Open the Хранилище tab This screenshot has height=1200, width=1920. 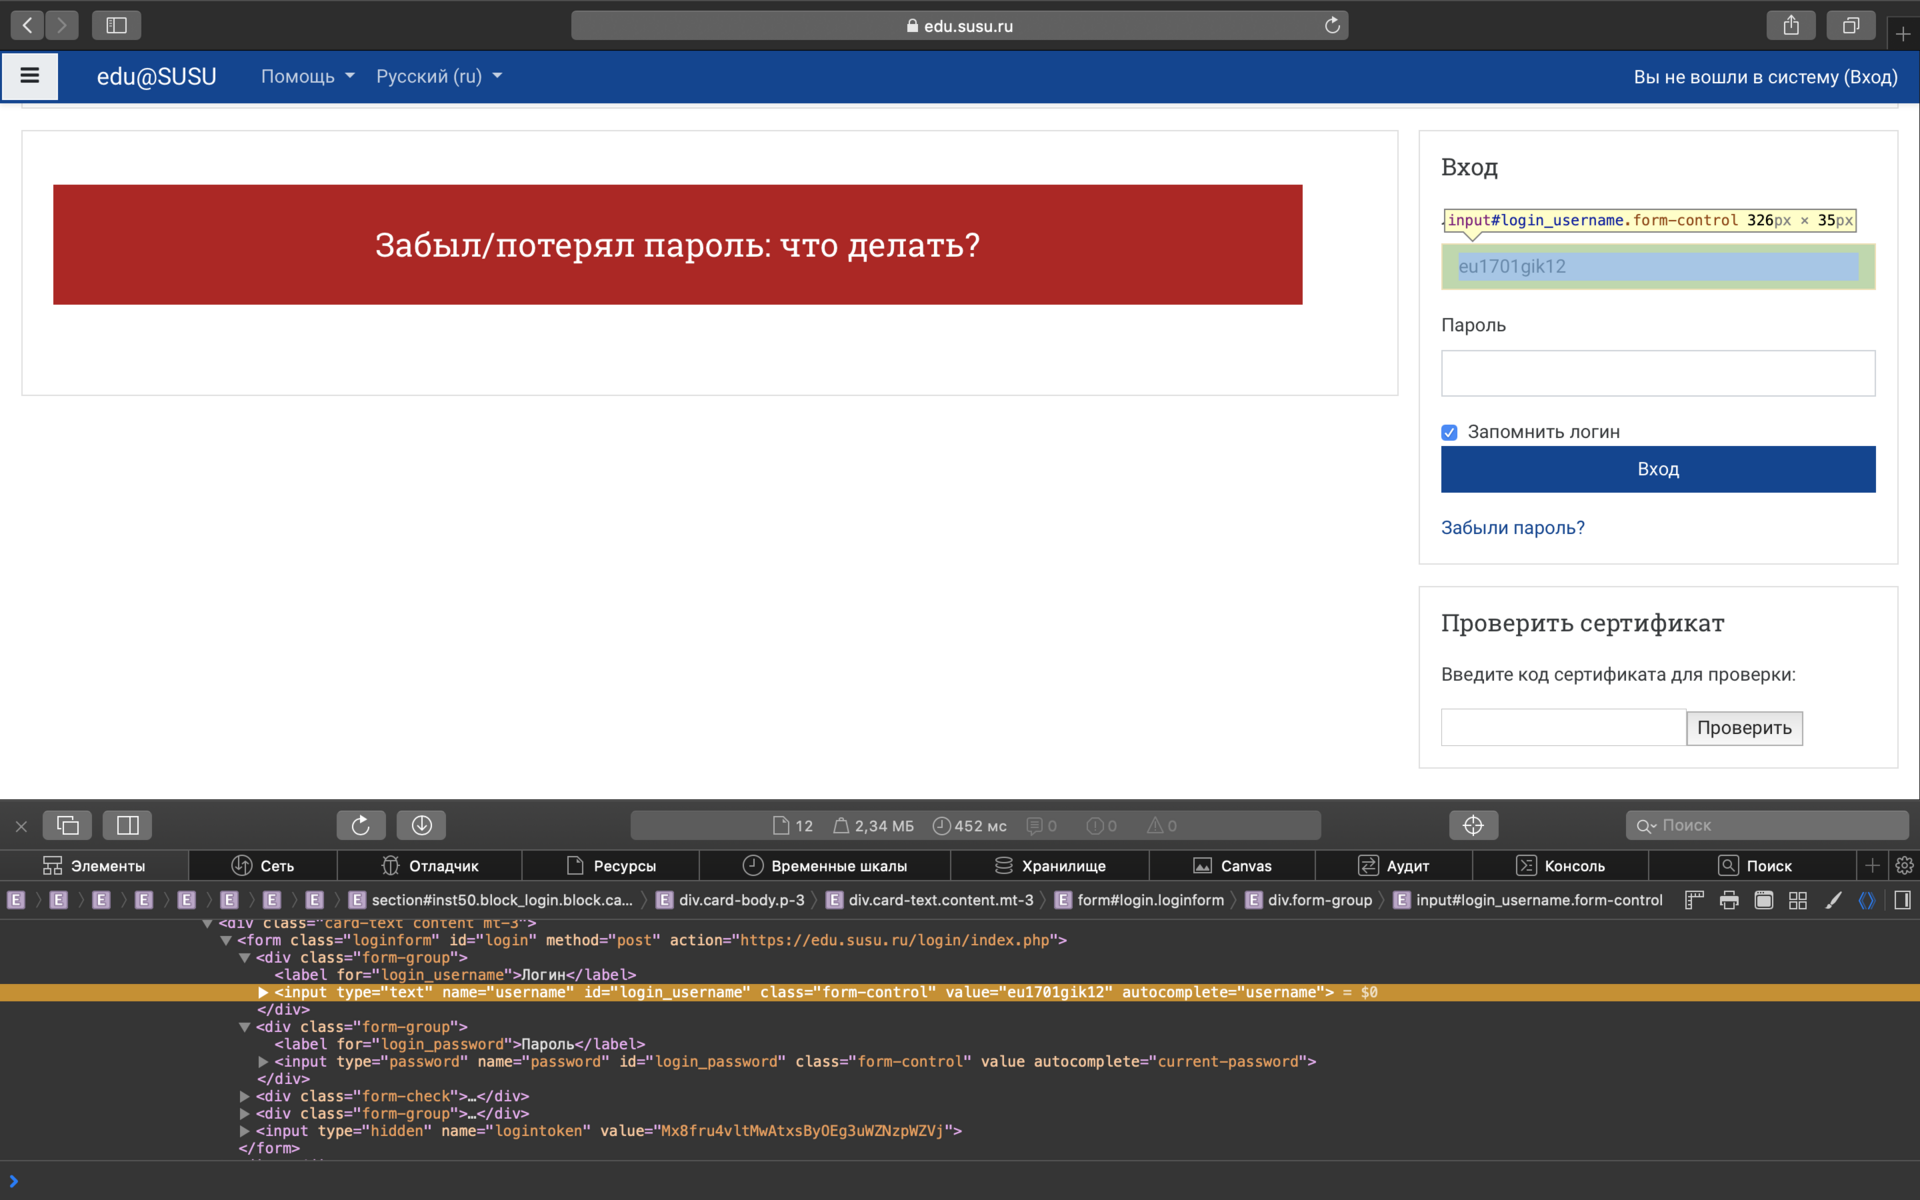pos(1050,866)
